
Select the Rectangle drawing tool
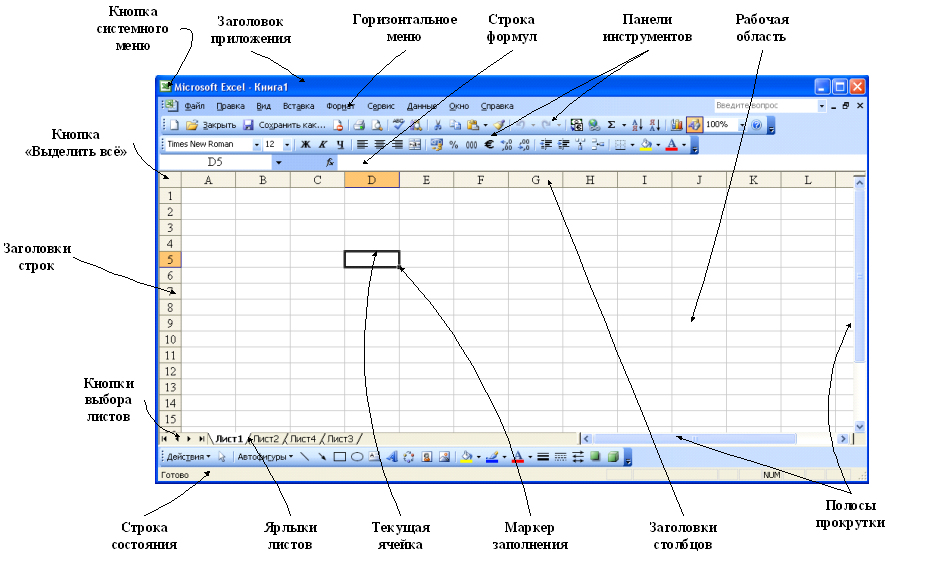tap(340, 457)
